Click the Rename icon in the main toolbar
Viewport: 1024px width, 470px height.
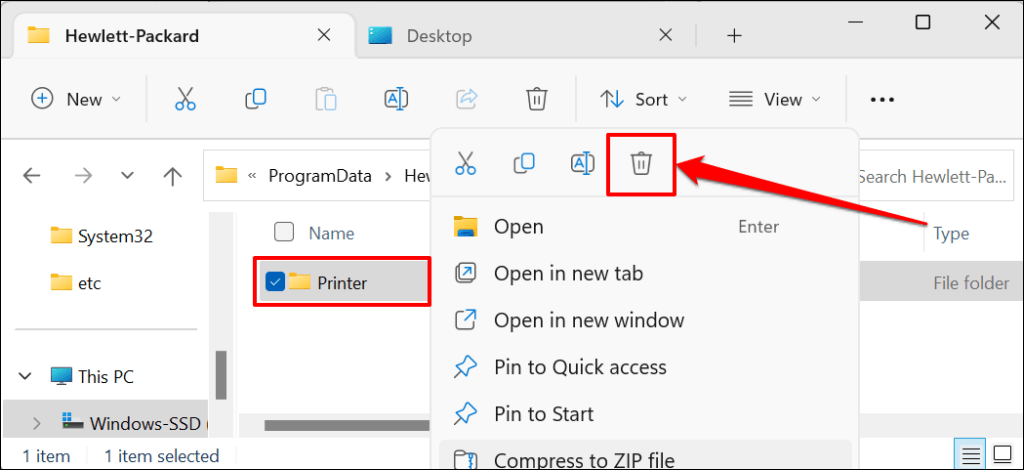click(396, 99)
